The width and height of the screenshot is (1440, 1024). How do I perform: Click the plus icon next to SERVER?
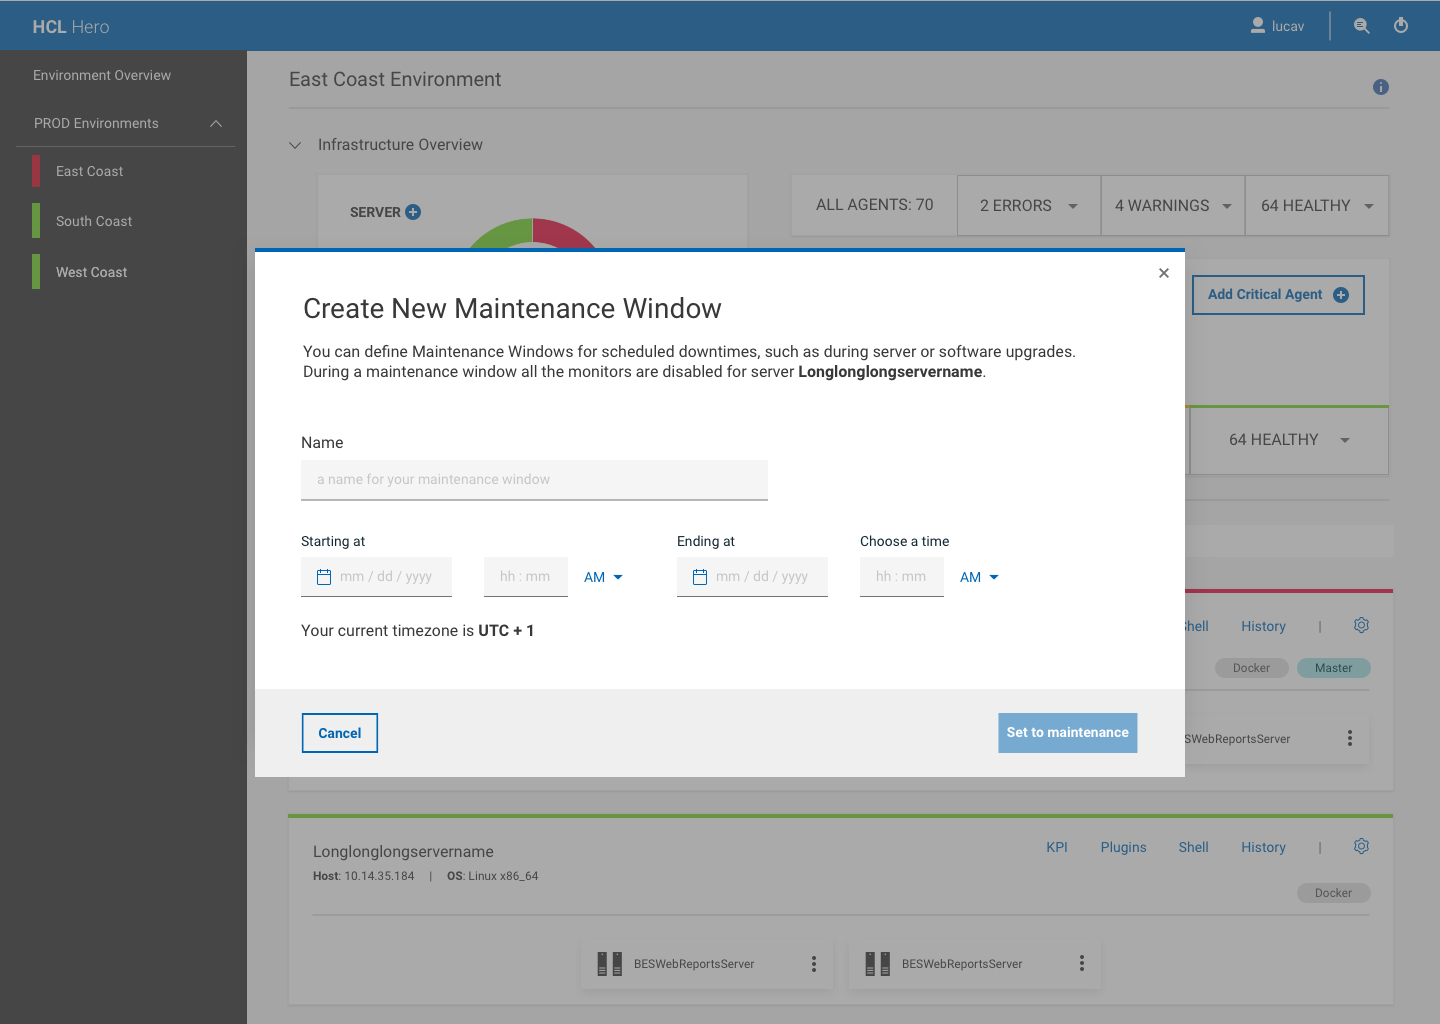pos(413,212)
